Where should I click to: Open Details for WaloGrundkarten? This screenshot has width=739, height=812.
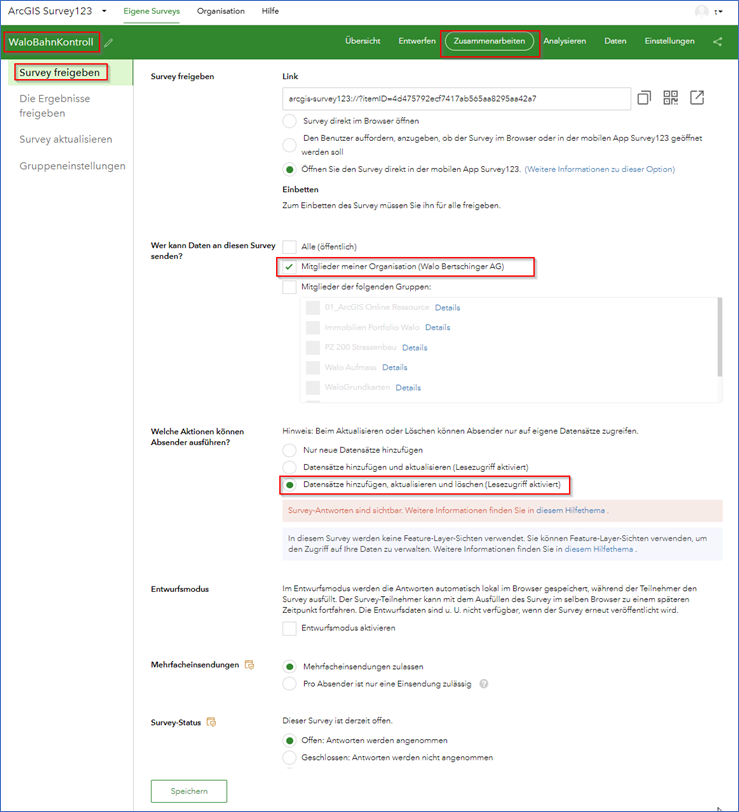408,387
